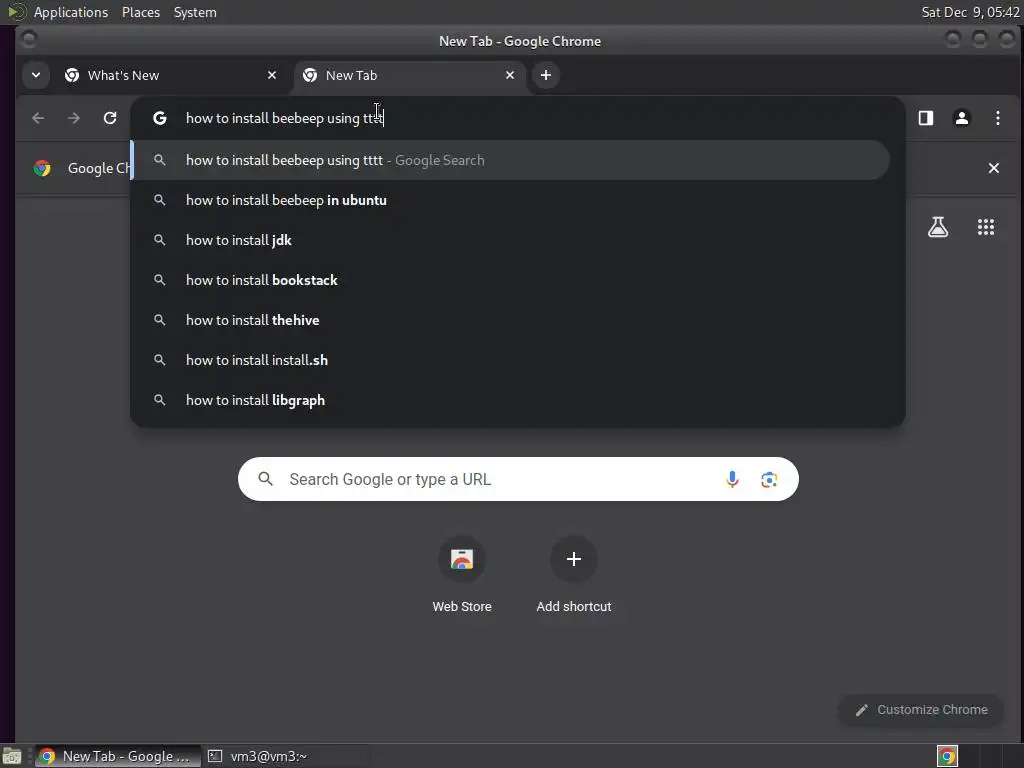Open Chrome three-dot menu
The height and width of the screenshot is (768, 1024).
(x=997, y=118)
